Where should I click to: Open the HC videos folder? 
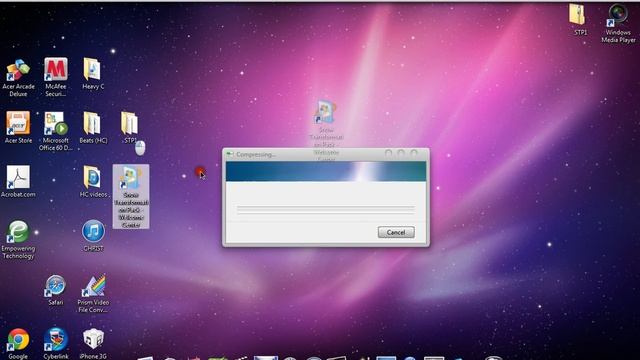93,182
